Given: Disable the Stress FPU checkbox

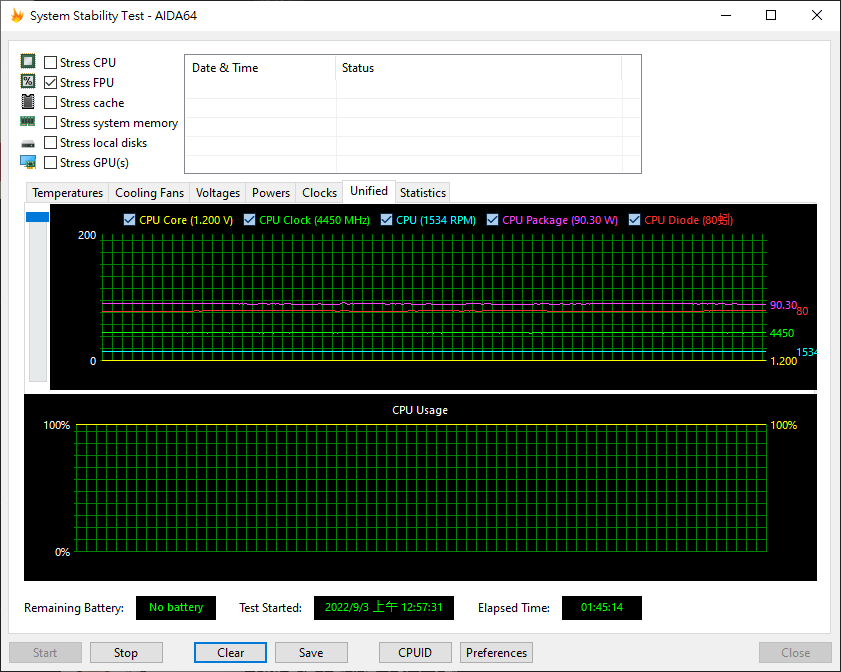Looking at the screenshot, I should (50, 82).
